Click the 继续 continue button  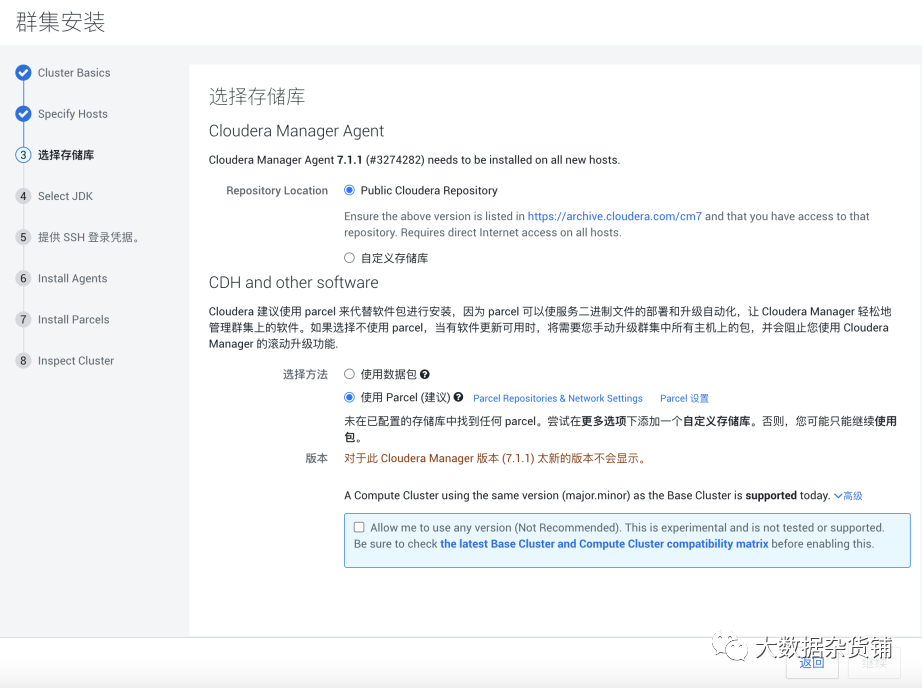coord(874,663)
